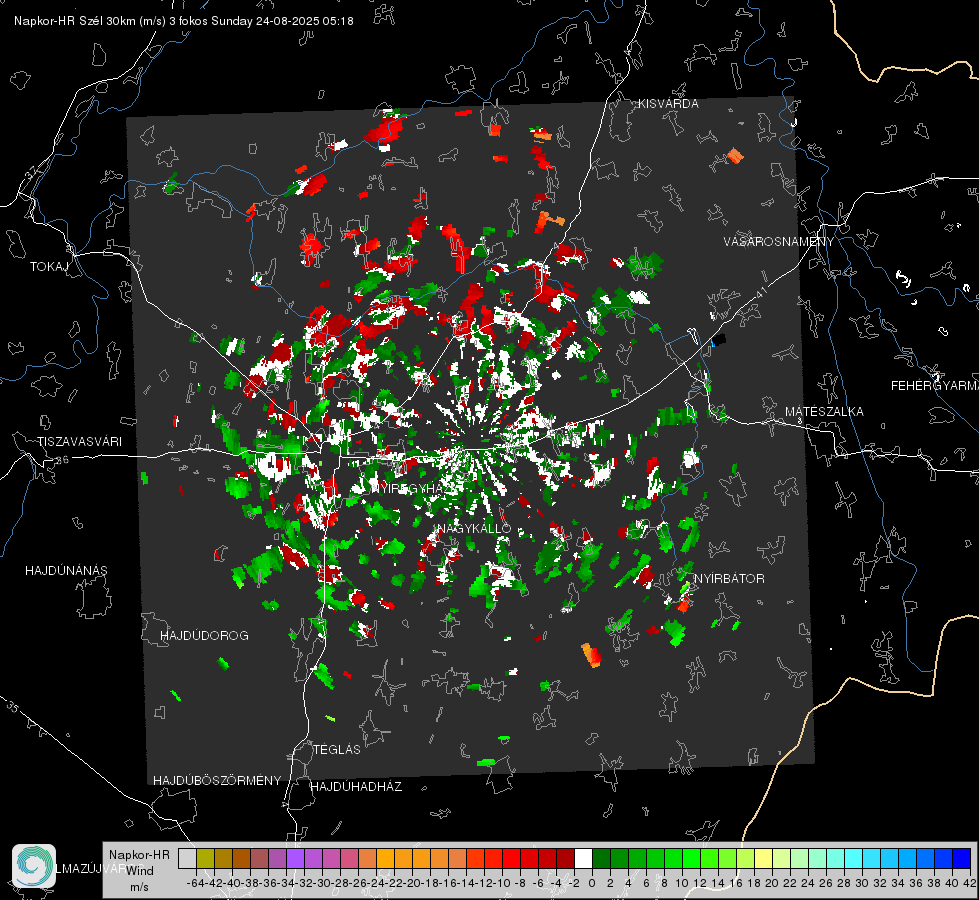Click the VÁSÁROSNAMÉNY city label

779,242
